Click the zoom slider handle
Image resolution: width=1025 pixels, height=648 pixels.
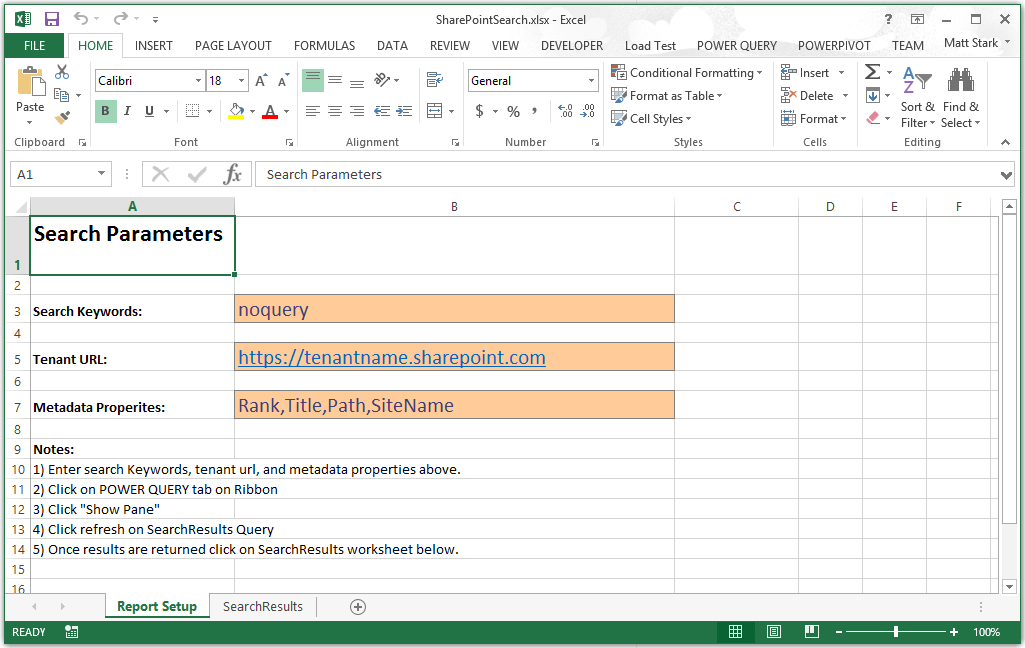click(896, 632)
